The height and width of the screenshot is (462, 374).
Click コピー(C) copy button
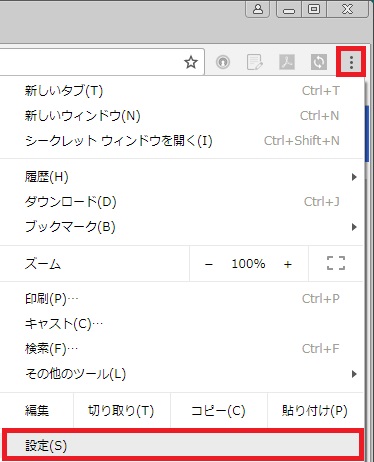coord(219,410)
